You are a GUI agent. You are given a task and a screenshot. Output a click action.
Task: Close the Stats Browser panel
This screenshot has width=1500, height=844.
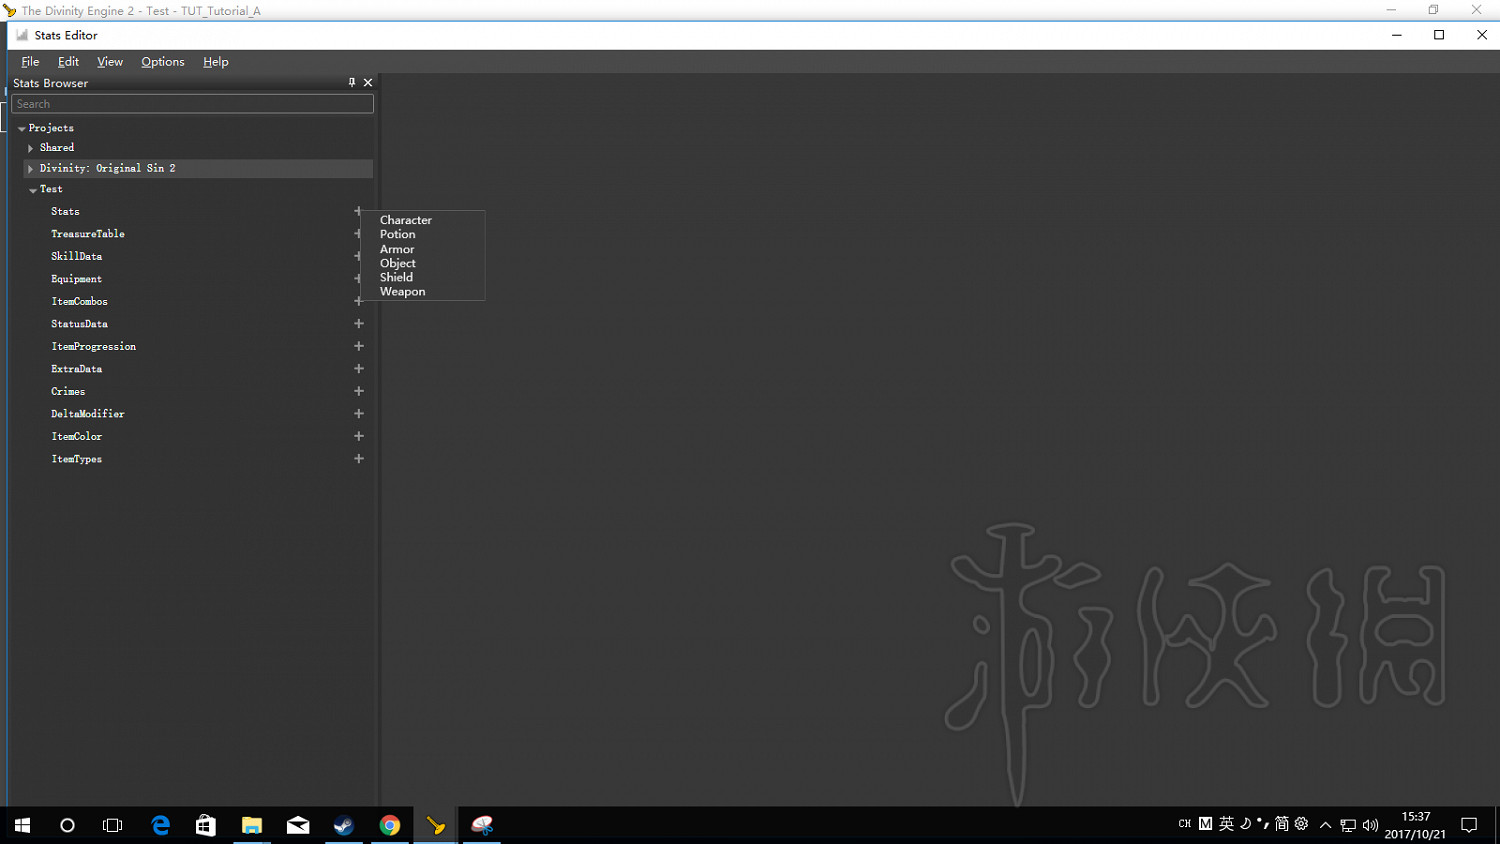(x=368, y=83)
